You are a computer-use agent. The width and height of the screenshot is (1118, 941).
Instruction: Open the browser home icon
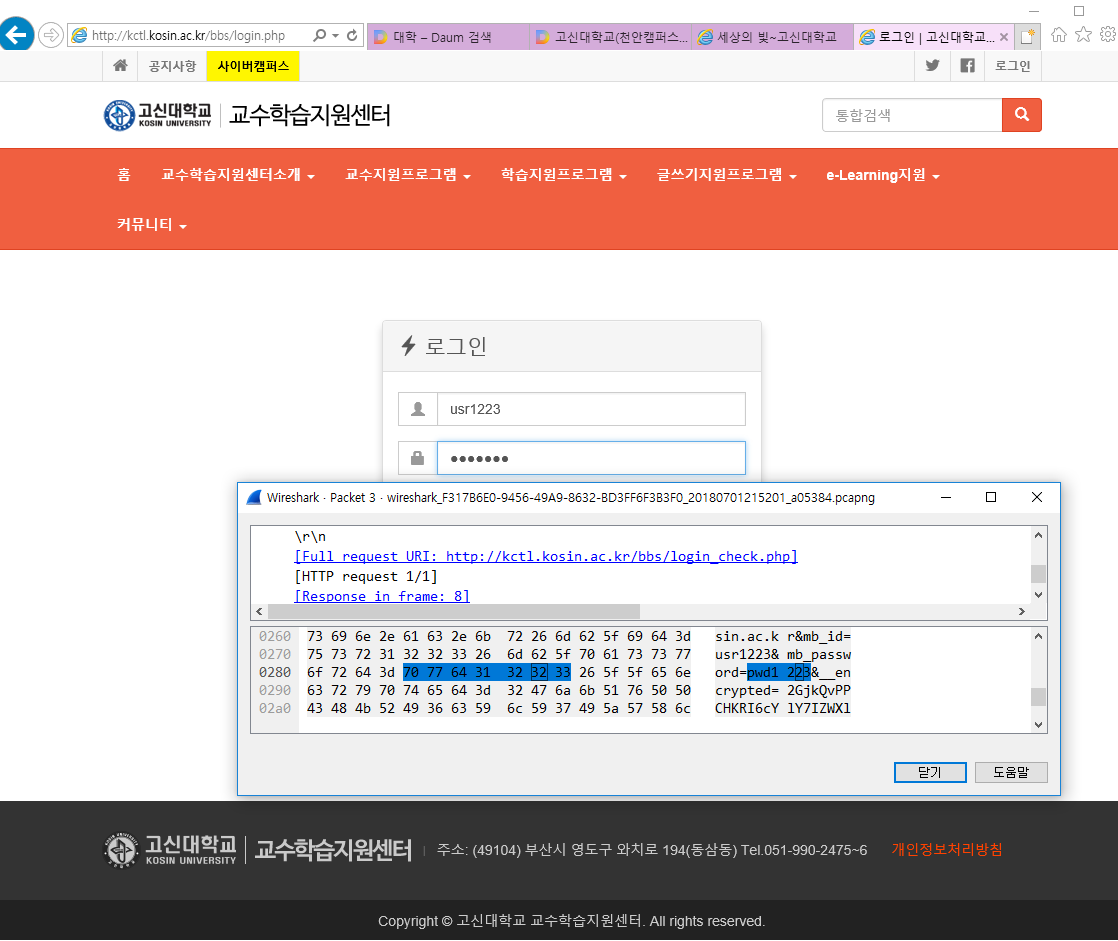pyautogui.click(x=1059, y=34)
